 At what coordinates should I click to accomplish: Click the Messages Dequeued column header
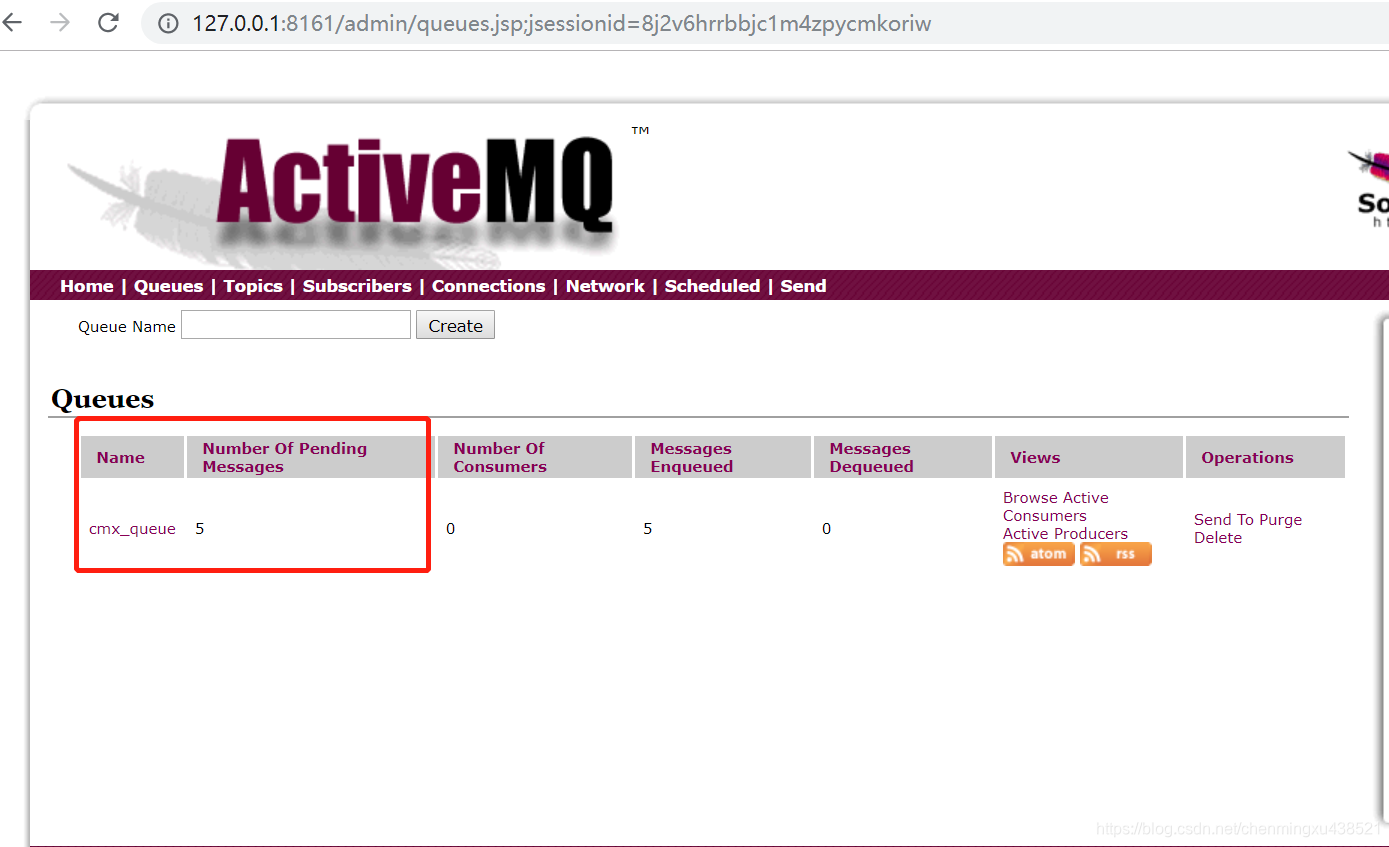pos(903,457)
